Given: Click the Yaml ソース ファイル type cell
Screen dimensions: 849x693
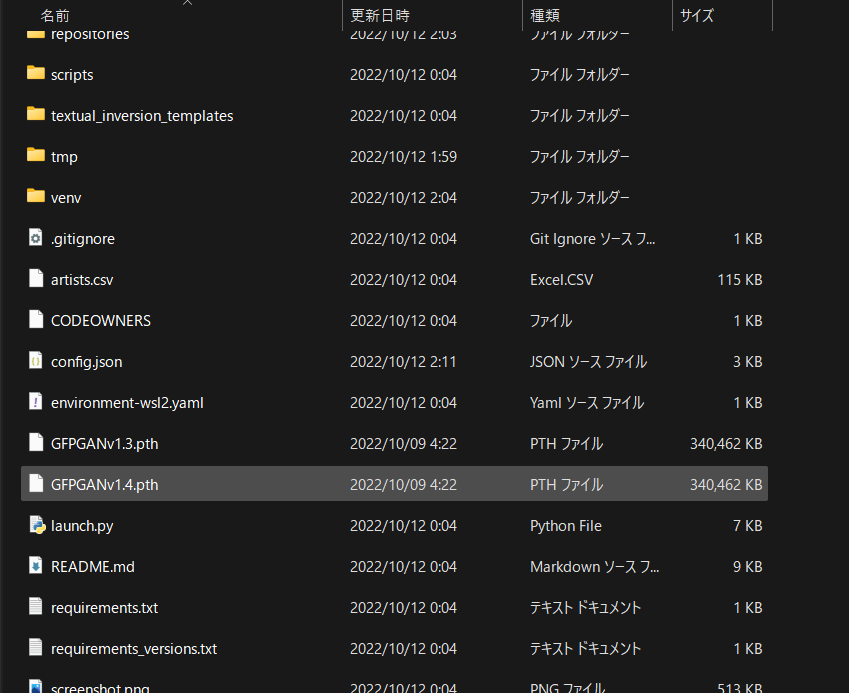Looking at the screenshot, I should tap(587, 403).
